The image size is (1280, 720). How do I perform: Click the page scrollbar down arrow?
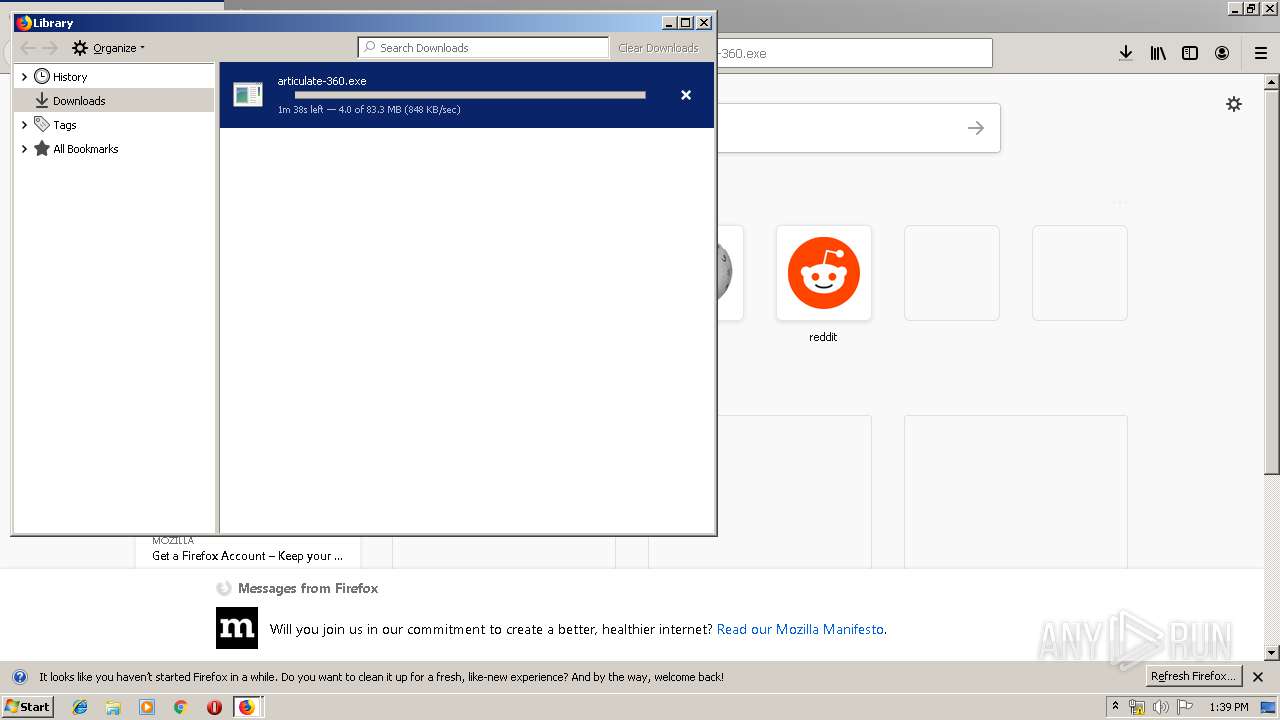click(x=1272, y=653)
